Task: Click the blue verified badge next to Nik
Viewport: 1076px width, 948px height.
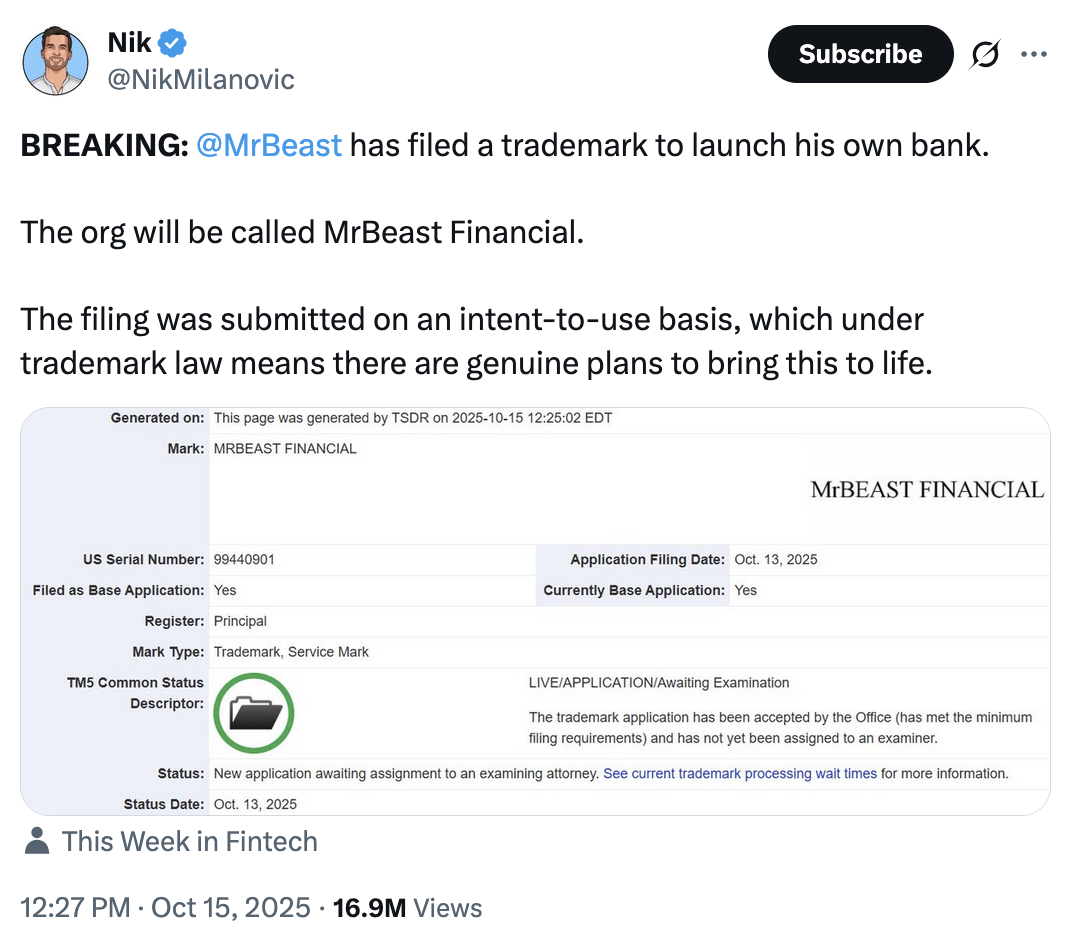Action: coord(170,41)
